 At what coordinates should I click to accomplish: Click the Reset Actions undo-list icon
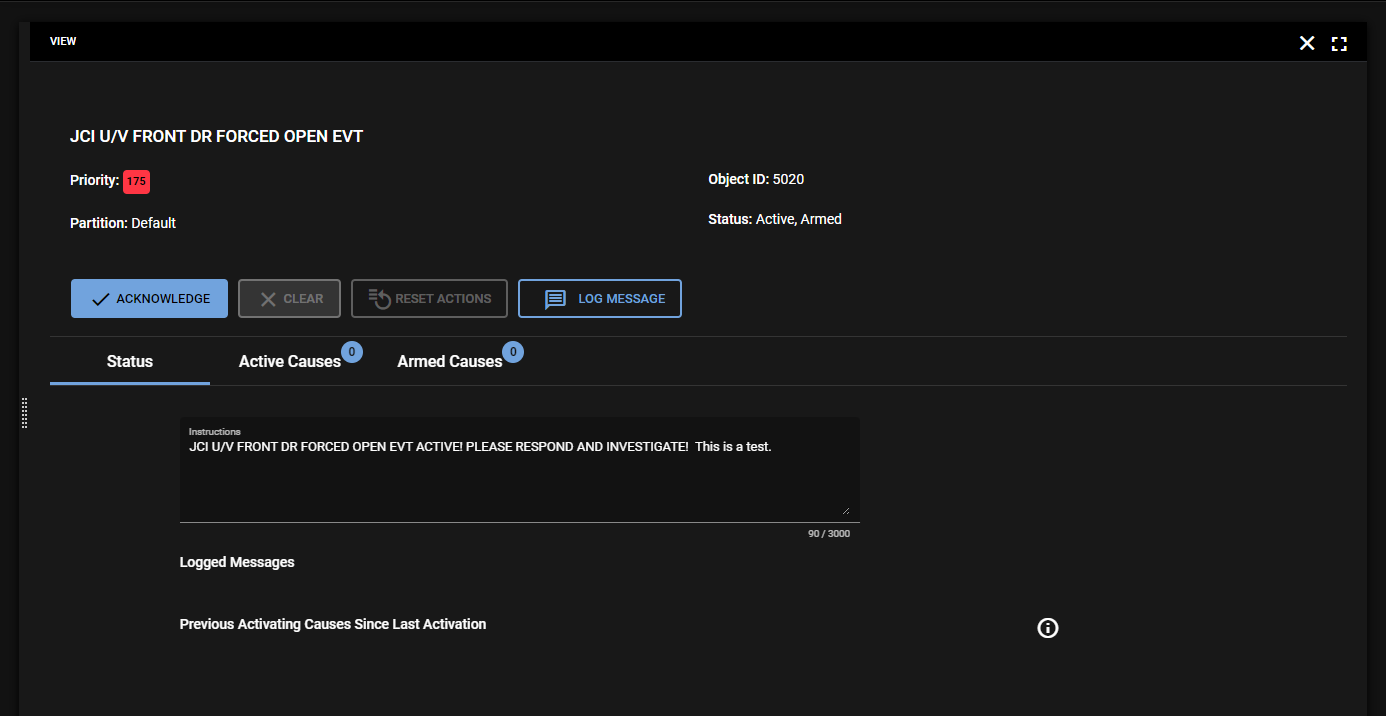point(379,299)
